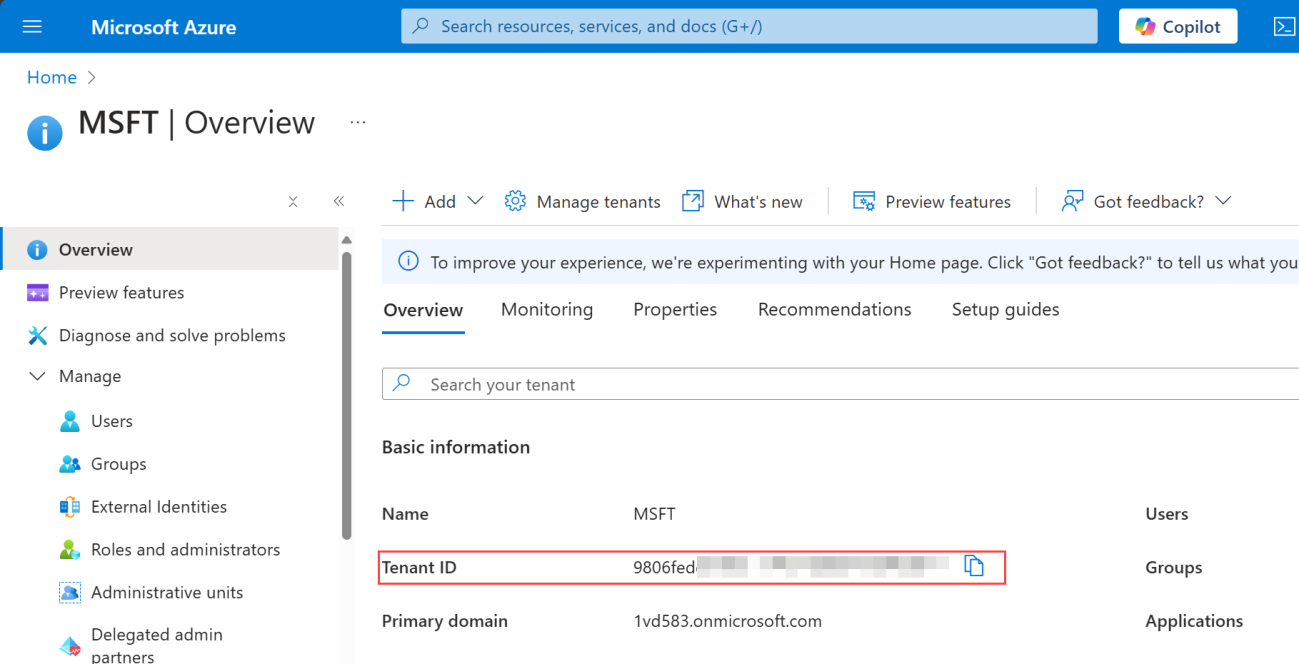Go to the Home breadcrumb link
This screenshot has height=664, width=1299.
point(52,77)
